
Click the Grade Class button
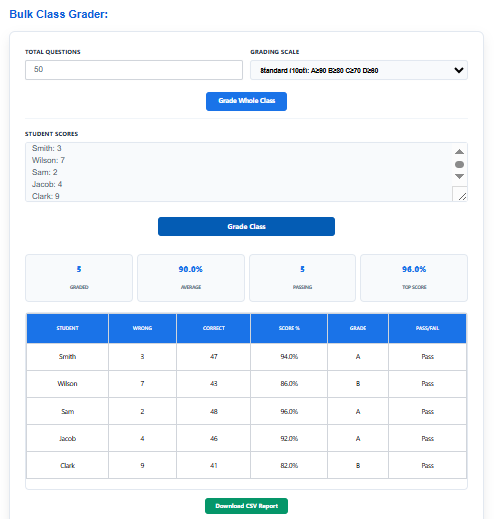246,226
